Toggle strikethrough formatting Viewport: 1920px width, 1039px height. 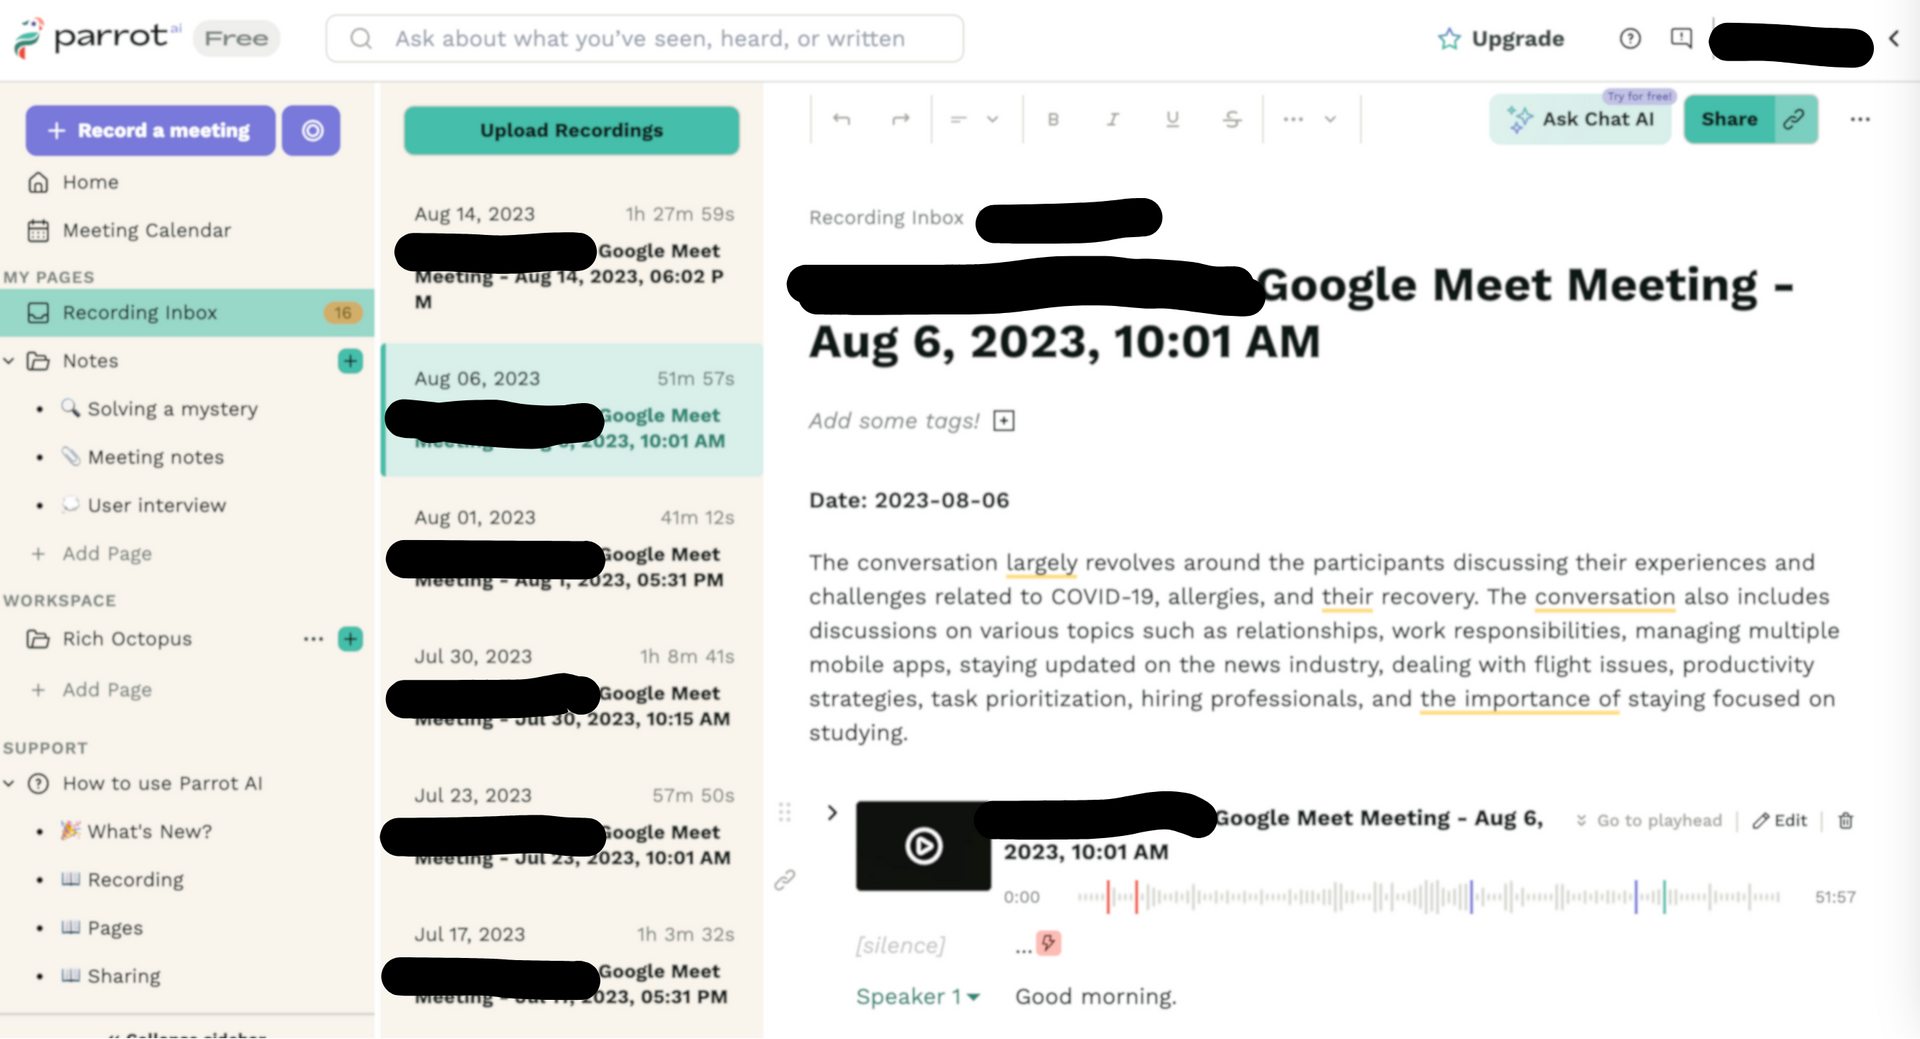(x=1232, y=119)
